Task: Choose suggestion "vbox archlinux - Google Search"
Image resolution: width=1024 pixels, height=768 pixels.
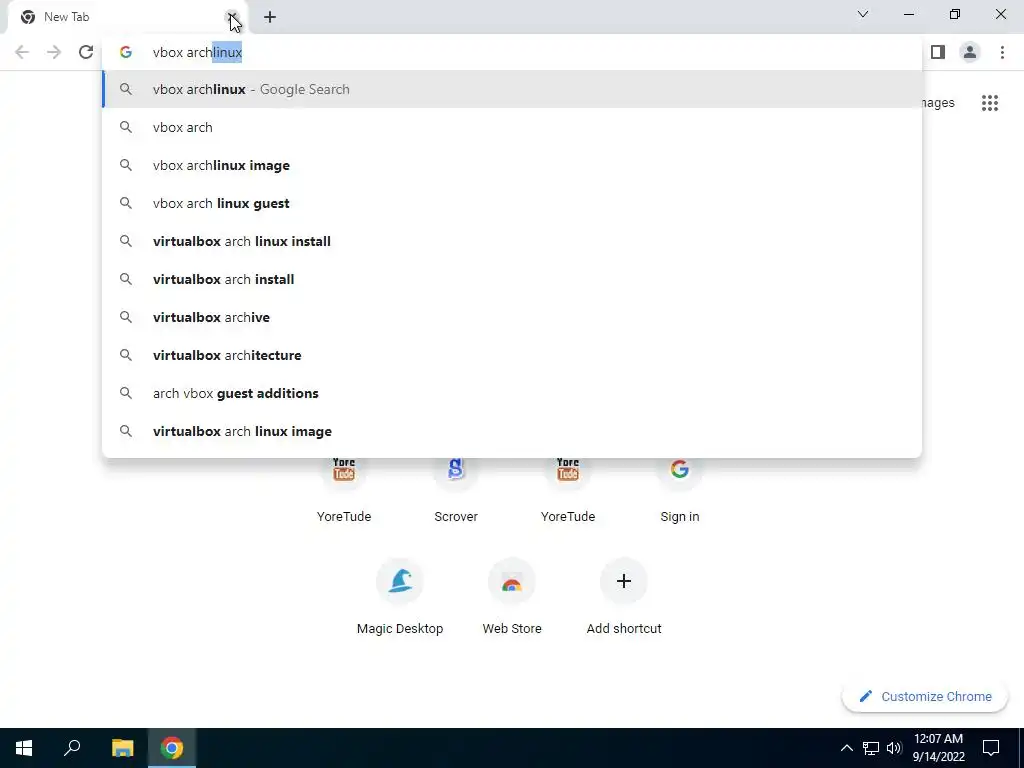Action: coord(512,89)
